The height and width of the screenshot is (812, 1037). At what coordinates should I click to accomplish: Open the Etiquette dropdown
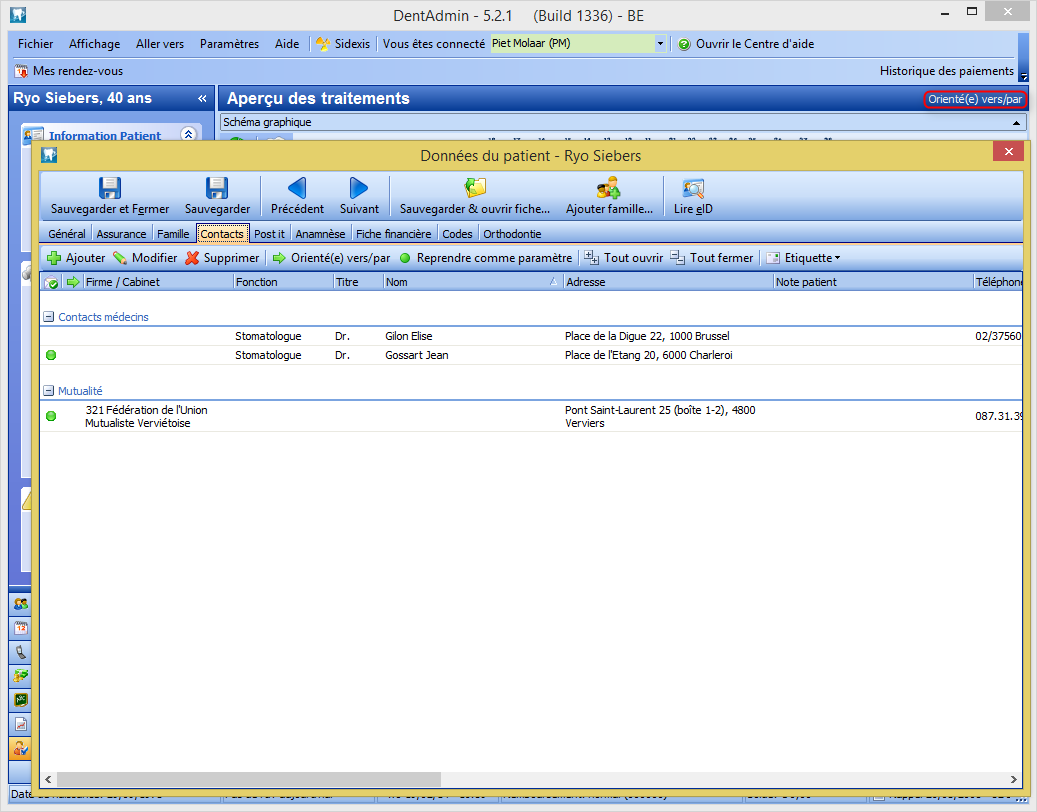(x=803, y=258)
